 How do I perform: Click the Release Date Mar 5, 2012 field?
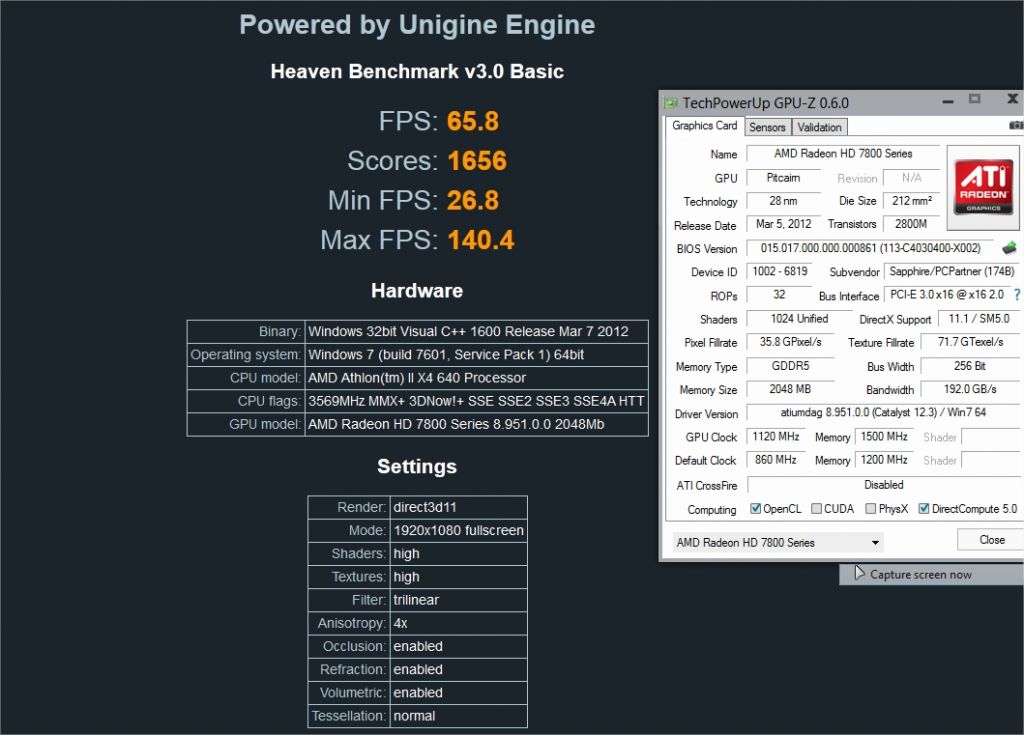(x=783, y=224)
